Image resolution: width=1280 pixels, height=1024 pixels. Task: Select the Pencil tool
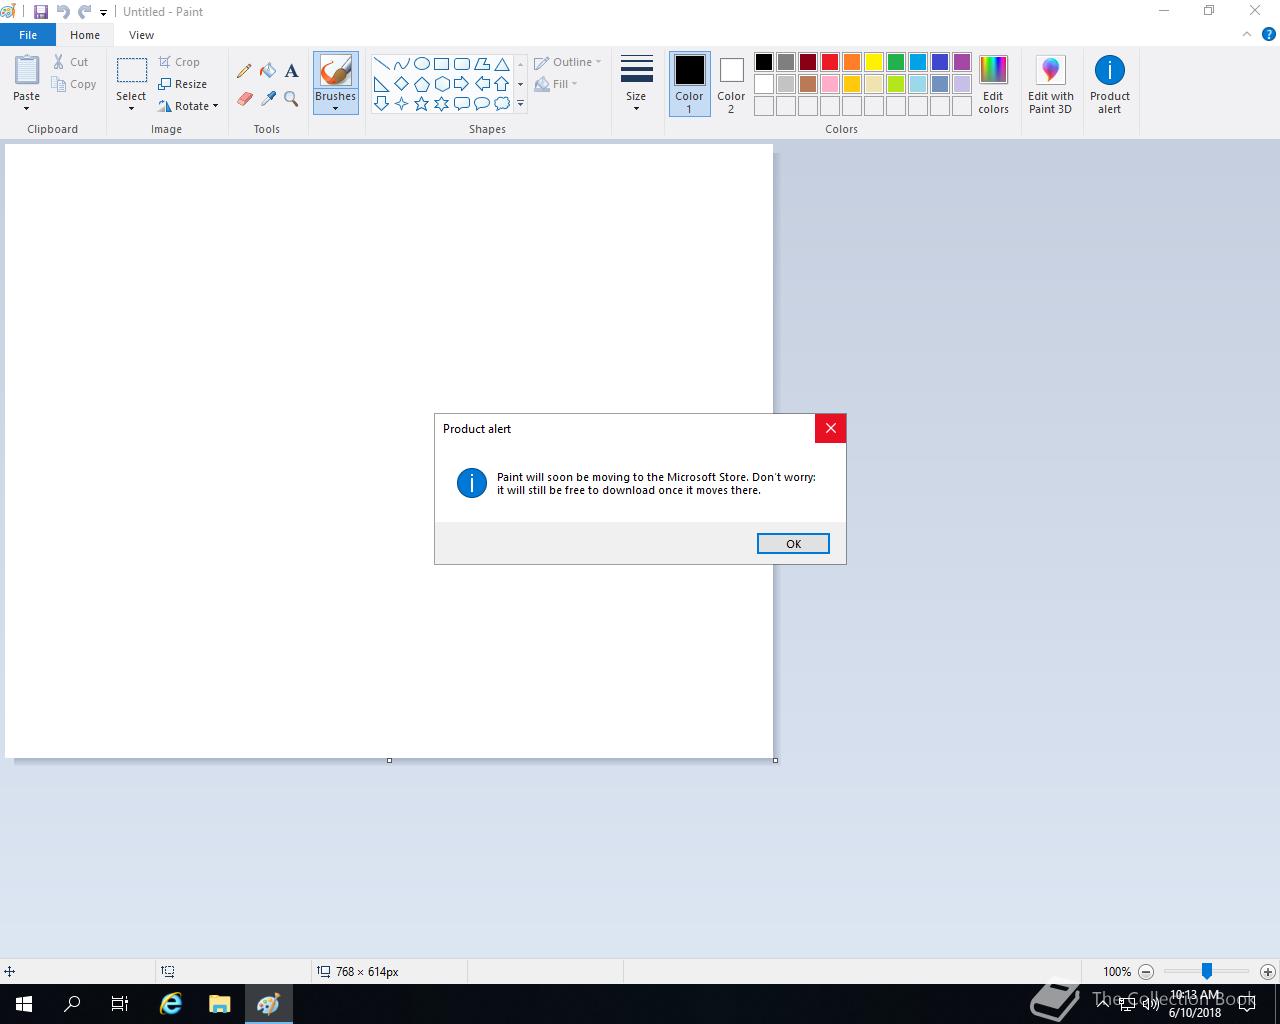(x=244, y=71)
